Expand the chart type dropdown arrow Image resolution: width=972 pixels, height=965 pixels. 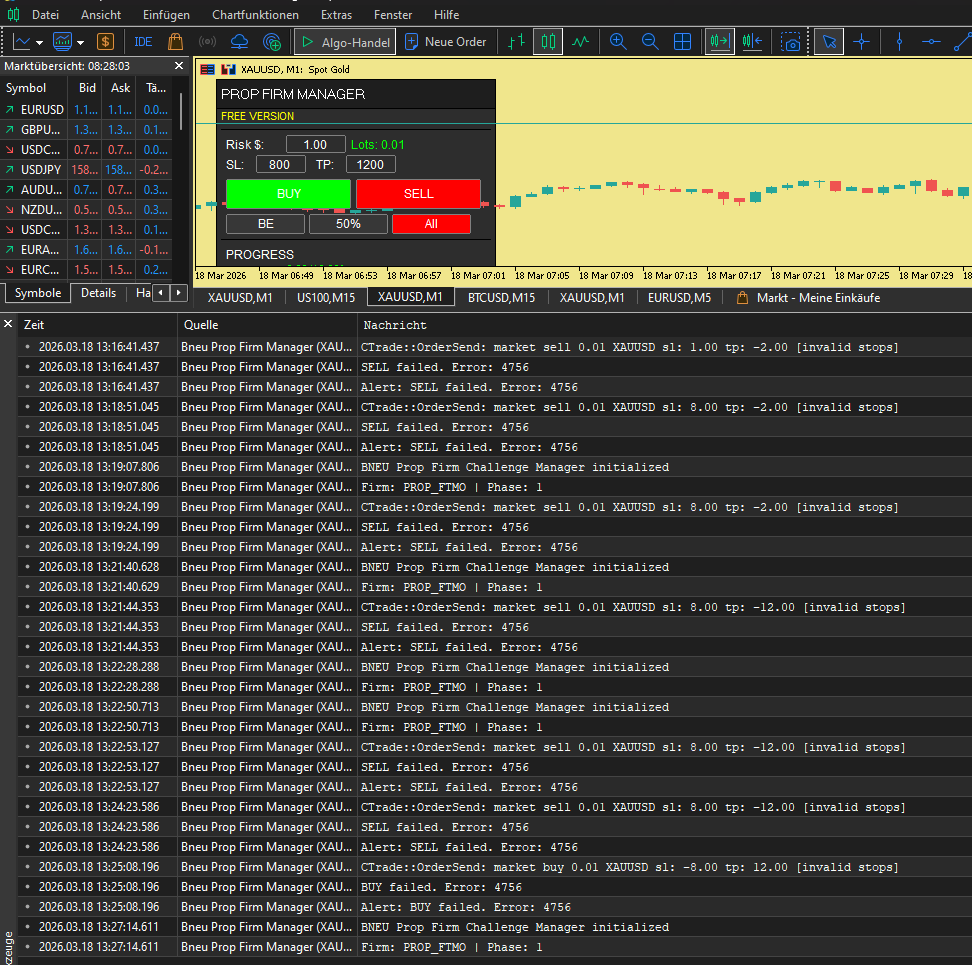coord(40,42)
